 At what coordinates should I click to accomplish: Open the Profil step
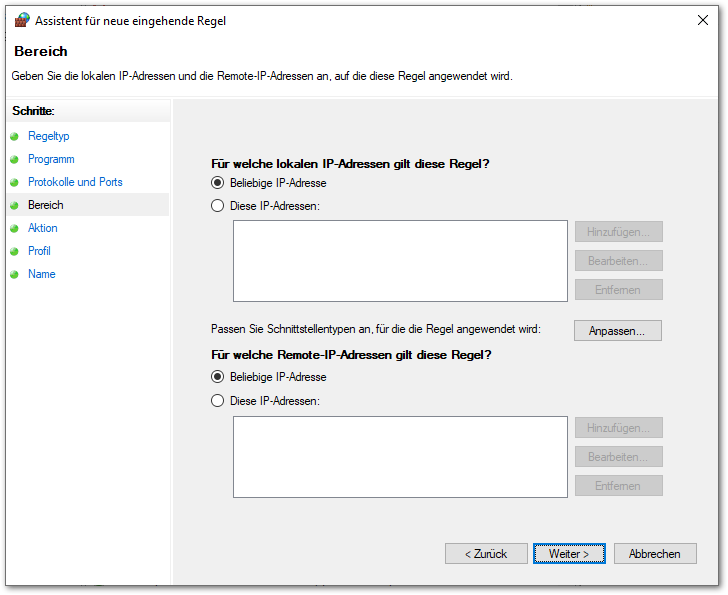(x=39, y=251)
